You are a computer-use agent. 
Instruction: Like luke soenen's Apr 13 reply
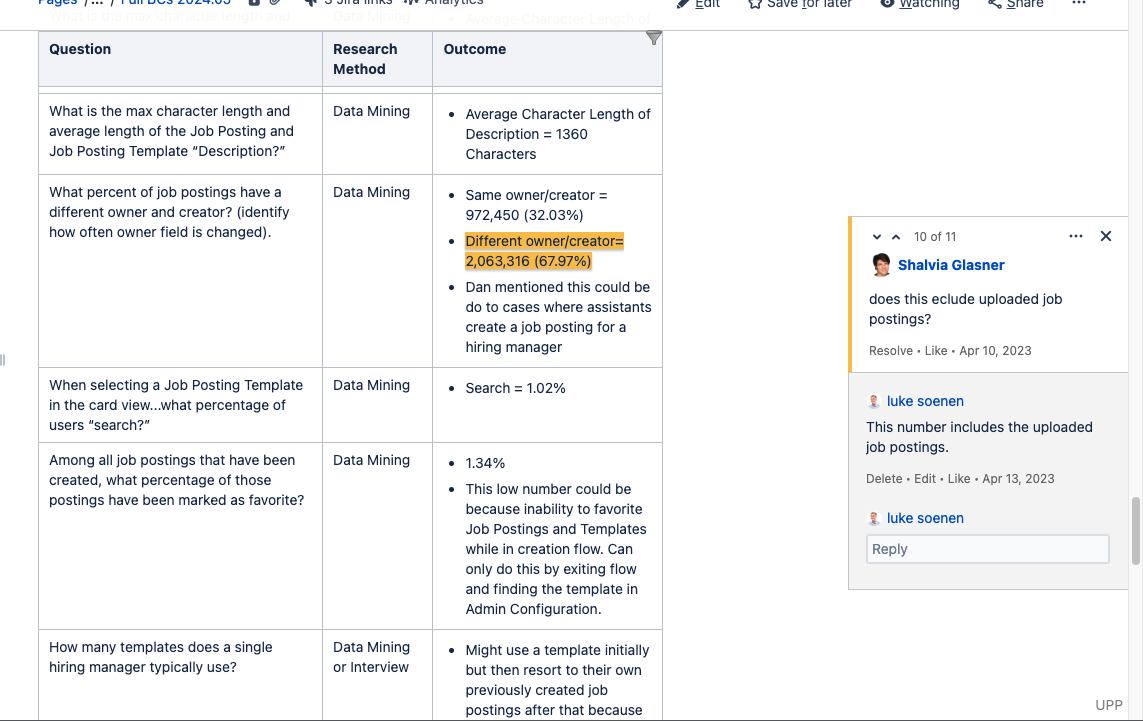959,479
